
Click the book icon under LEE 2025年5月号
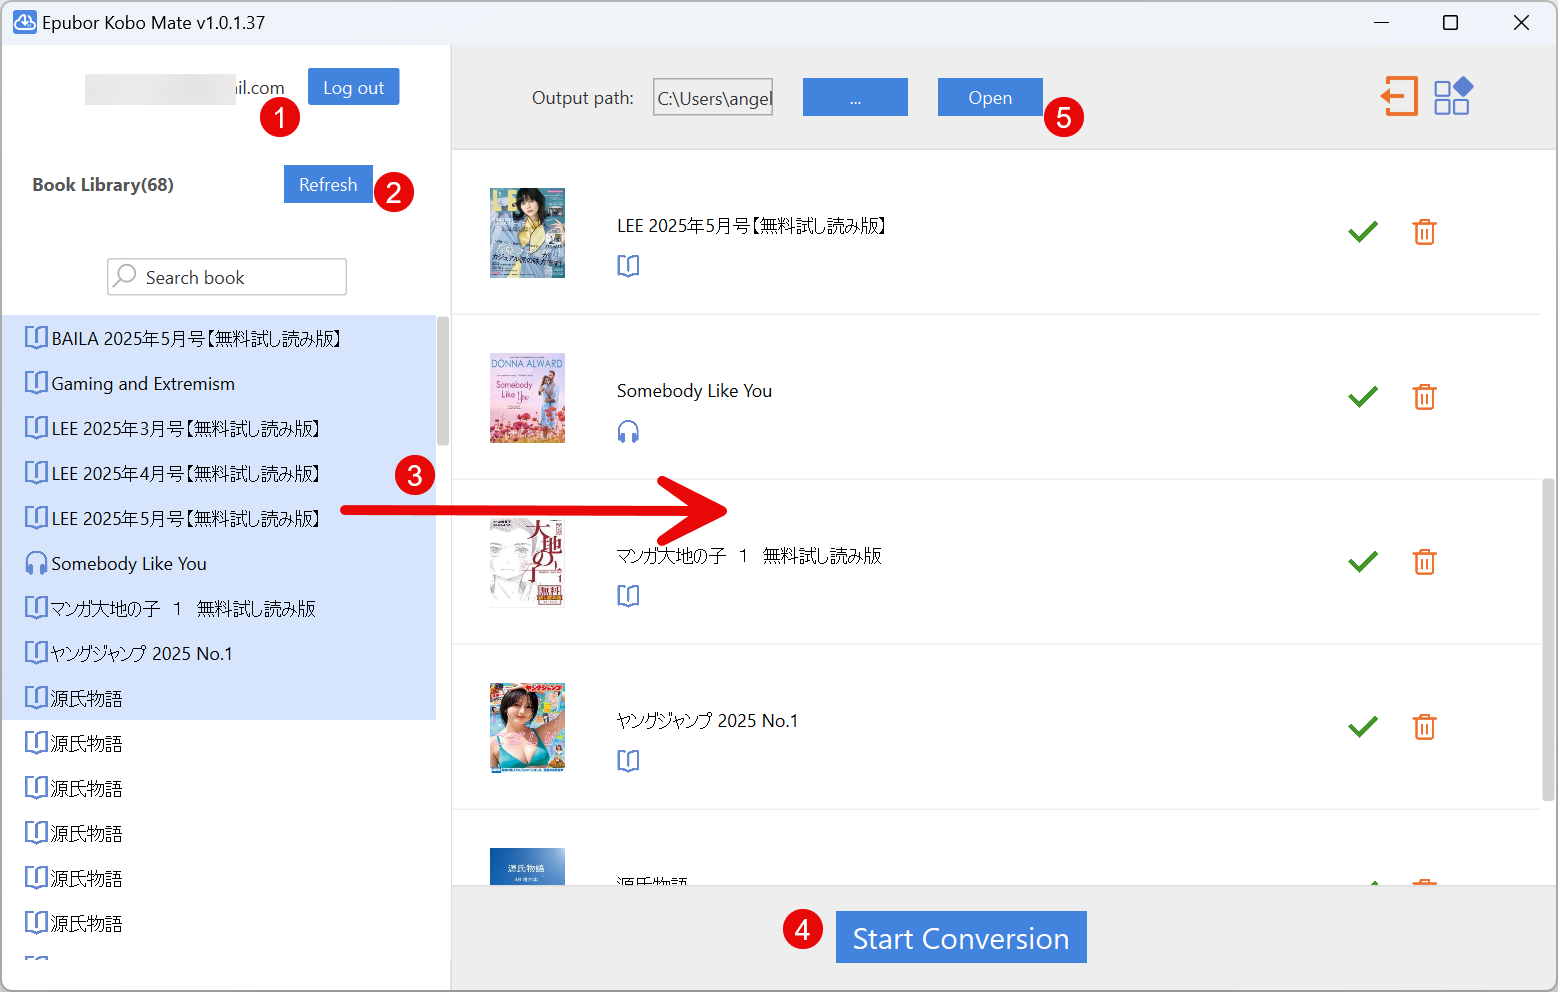pos(628,266)
